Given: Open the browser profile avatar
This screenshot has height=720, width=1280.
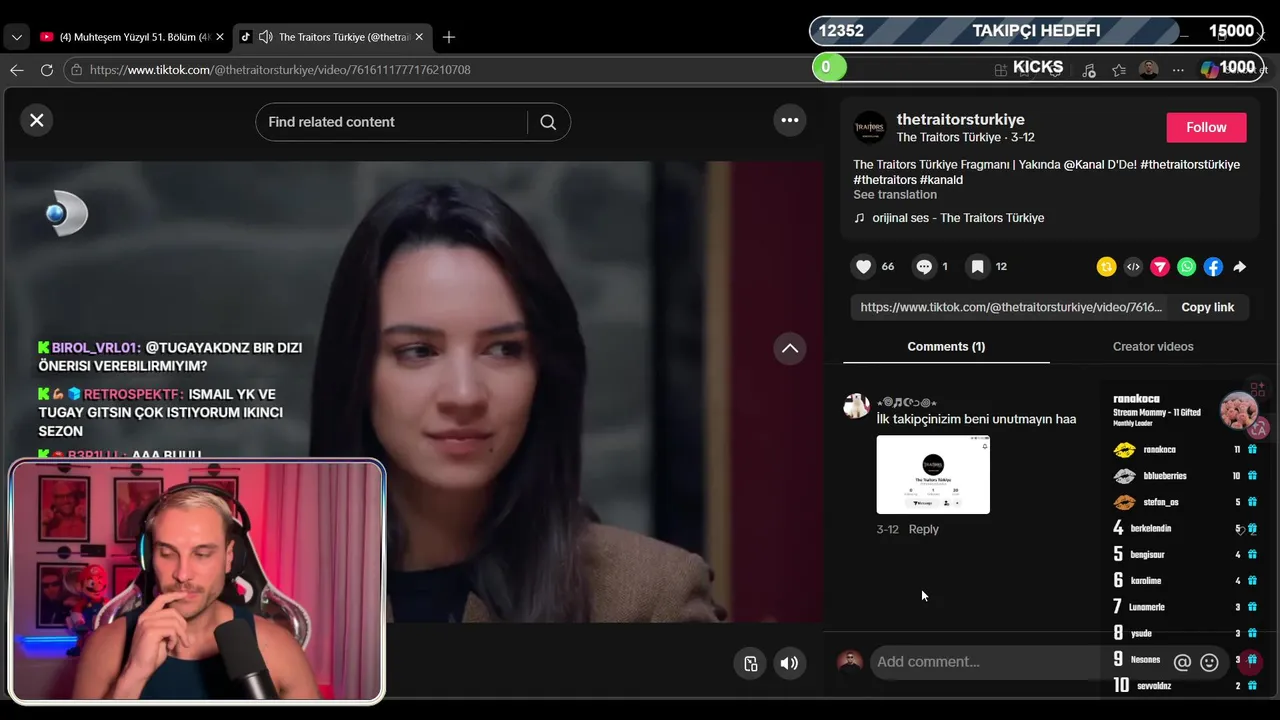Looking at the screenshot, I should (1149, 69).
